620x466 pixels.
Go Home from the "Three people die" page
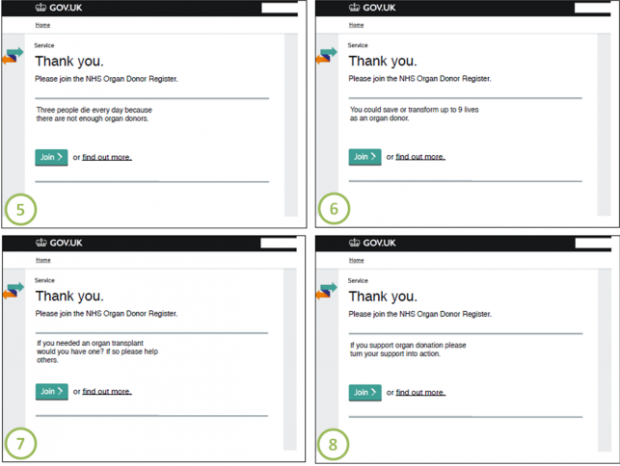click(43, 25)
